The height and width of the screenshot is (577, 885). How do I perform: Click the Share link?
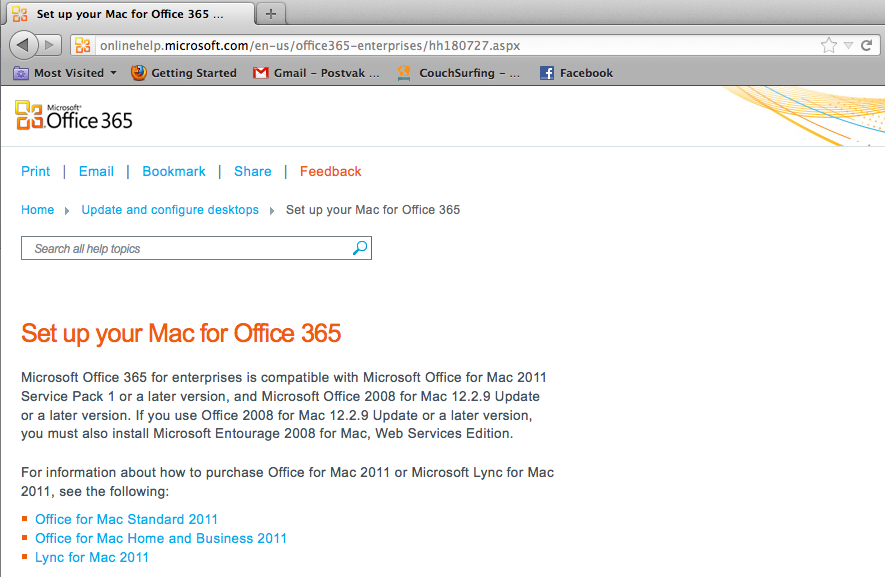(x=253, y=171)
